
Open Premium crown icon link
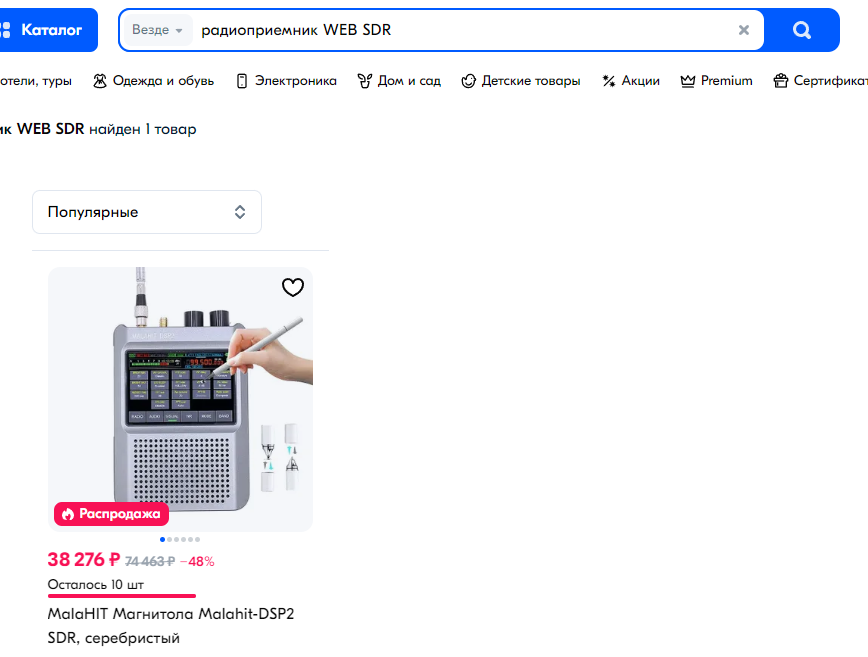[716, 81]
